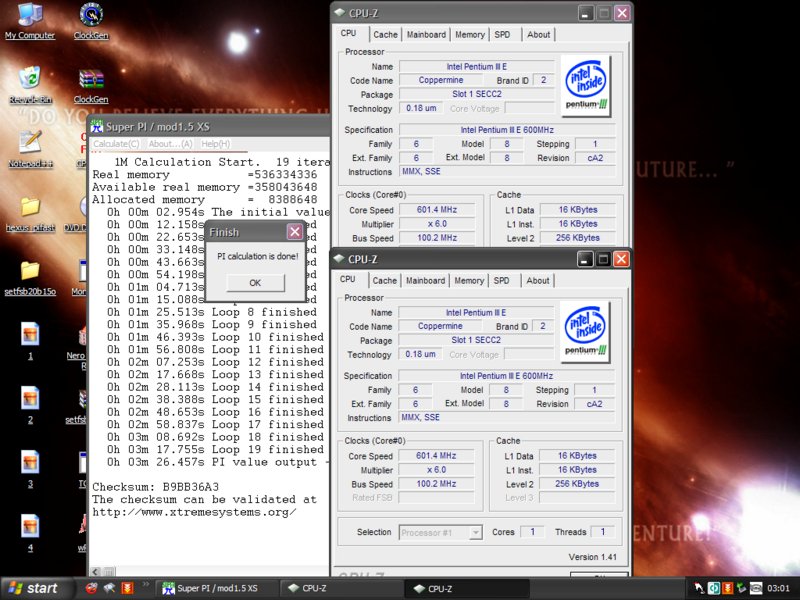Click the red round Quick Launch icon
The height and width of the screenshot is (600, 800).
[91, 588]
